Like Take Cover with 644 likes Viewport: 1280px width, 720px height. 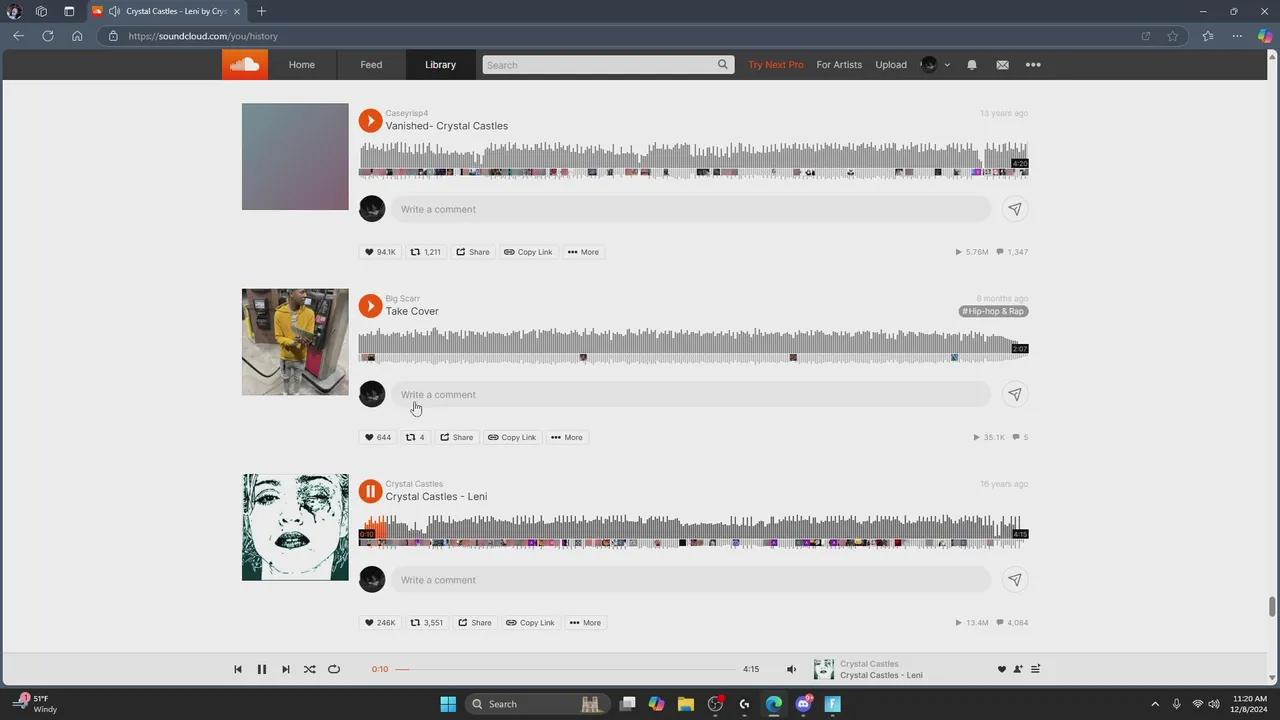378,437
